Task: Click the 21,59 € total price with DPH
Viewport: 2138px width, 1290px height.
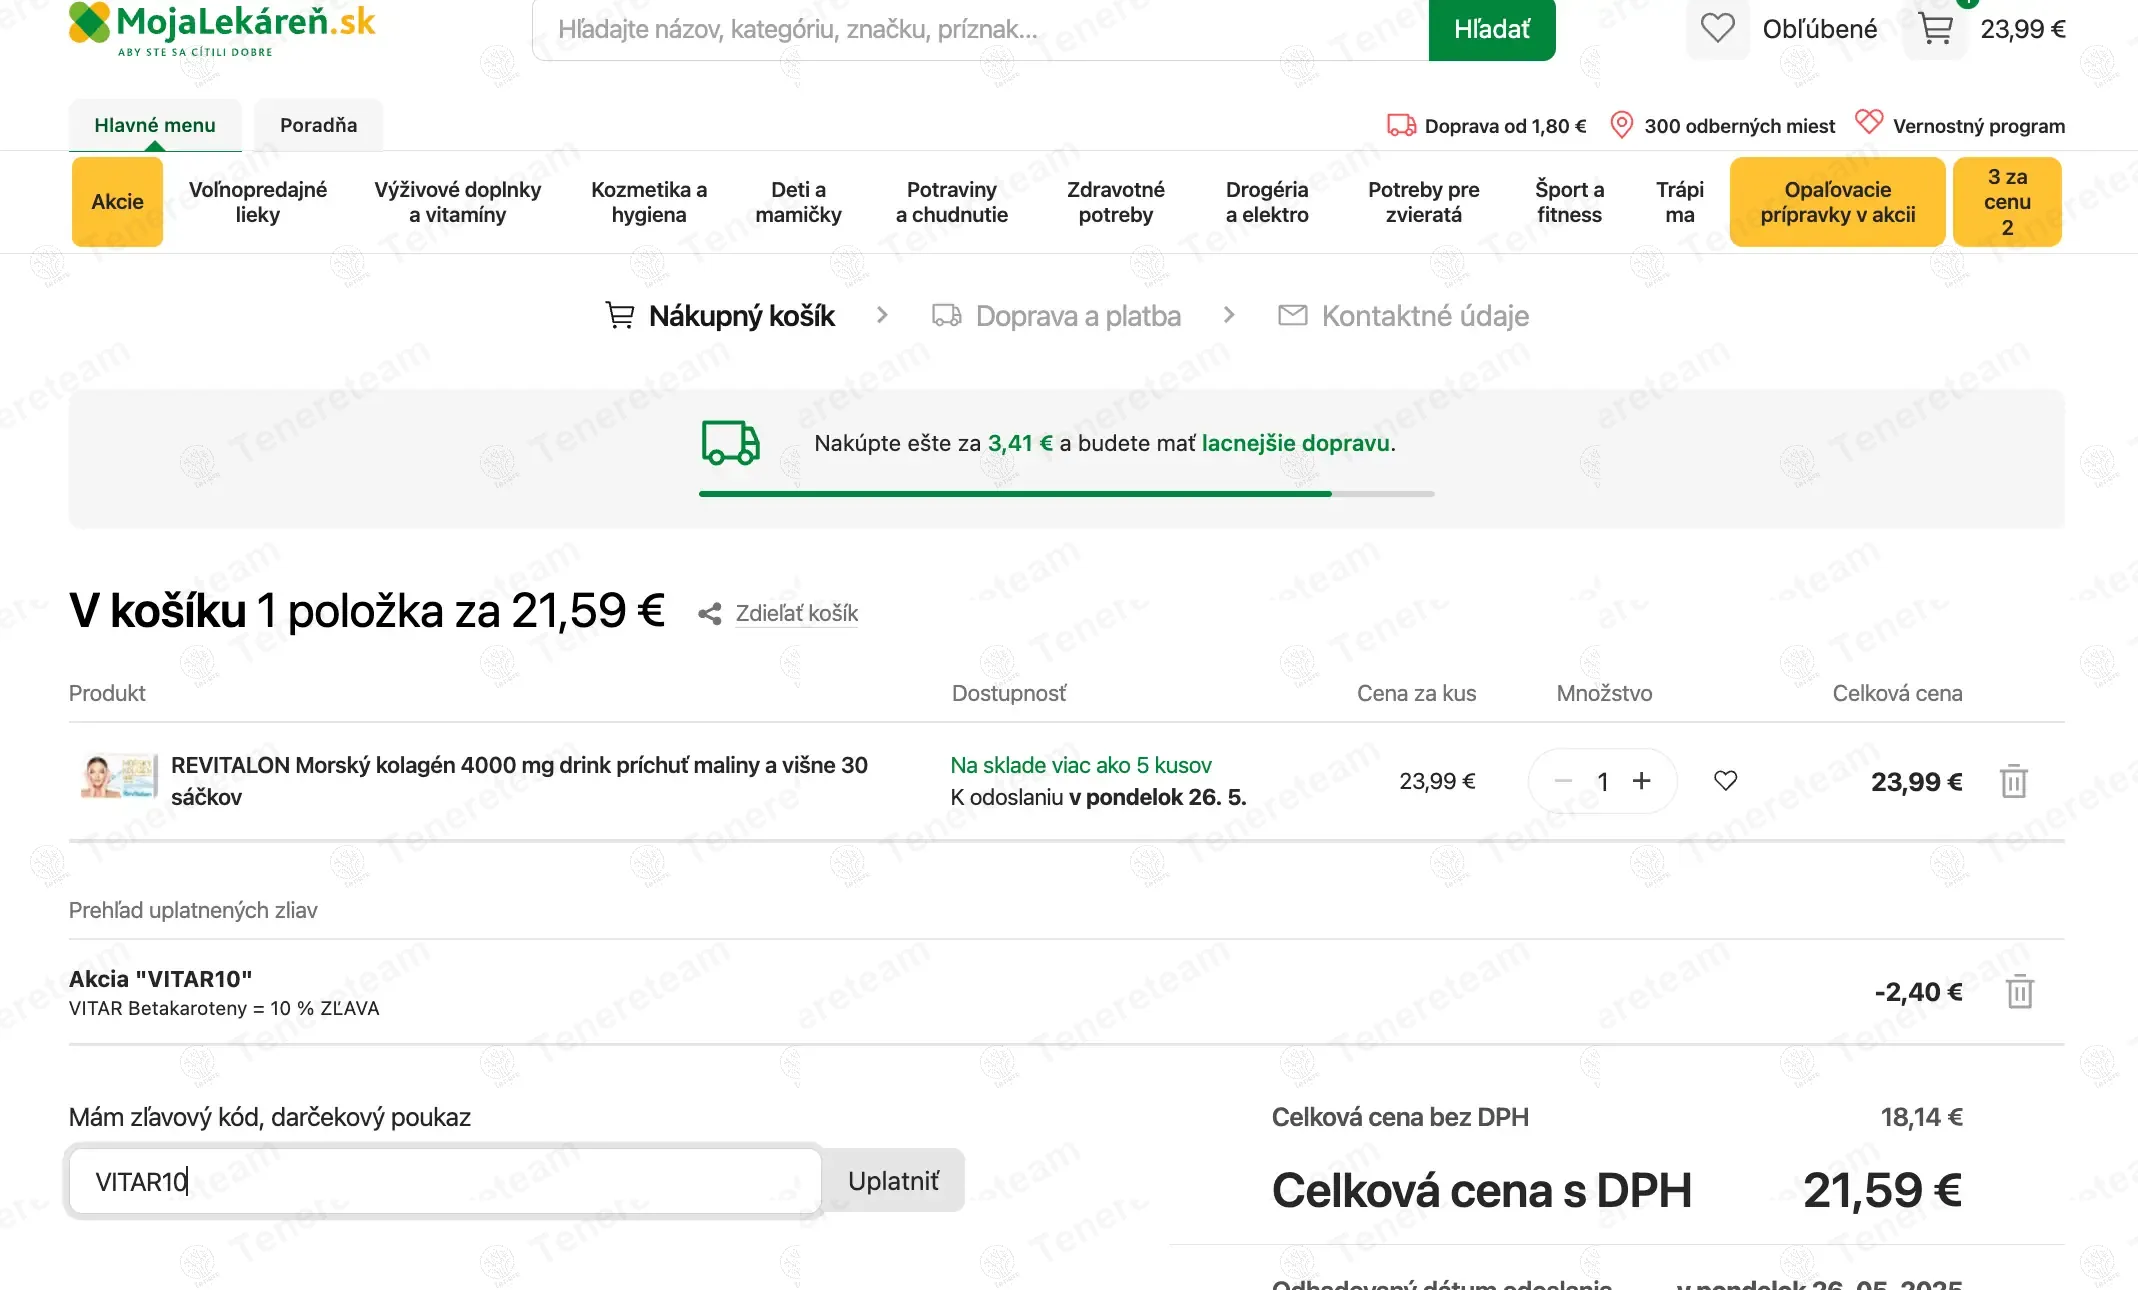Action: coord(1882,1190)
